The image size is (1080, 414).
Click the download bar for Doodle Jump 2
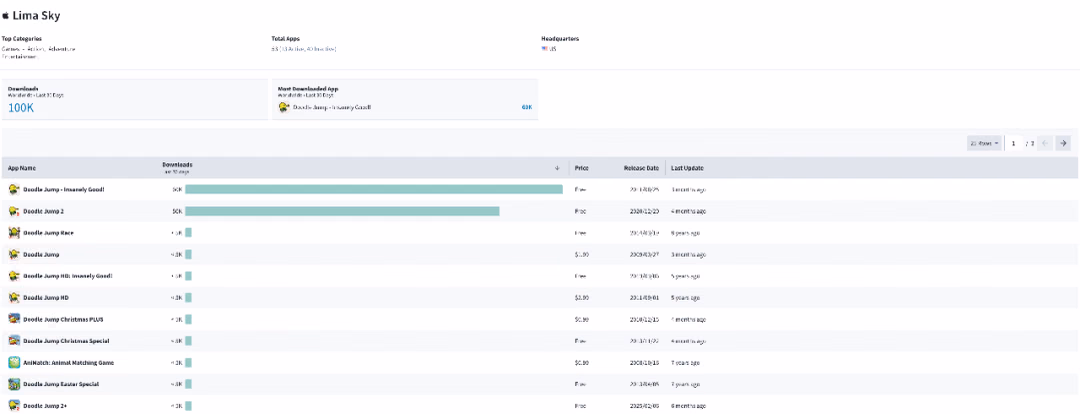[342, 211]
